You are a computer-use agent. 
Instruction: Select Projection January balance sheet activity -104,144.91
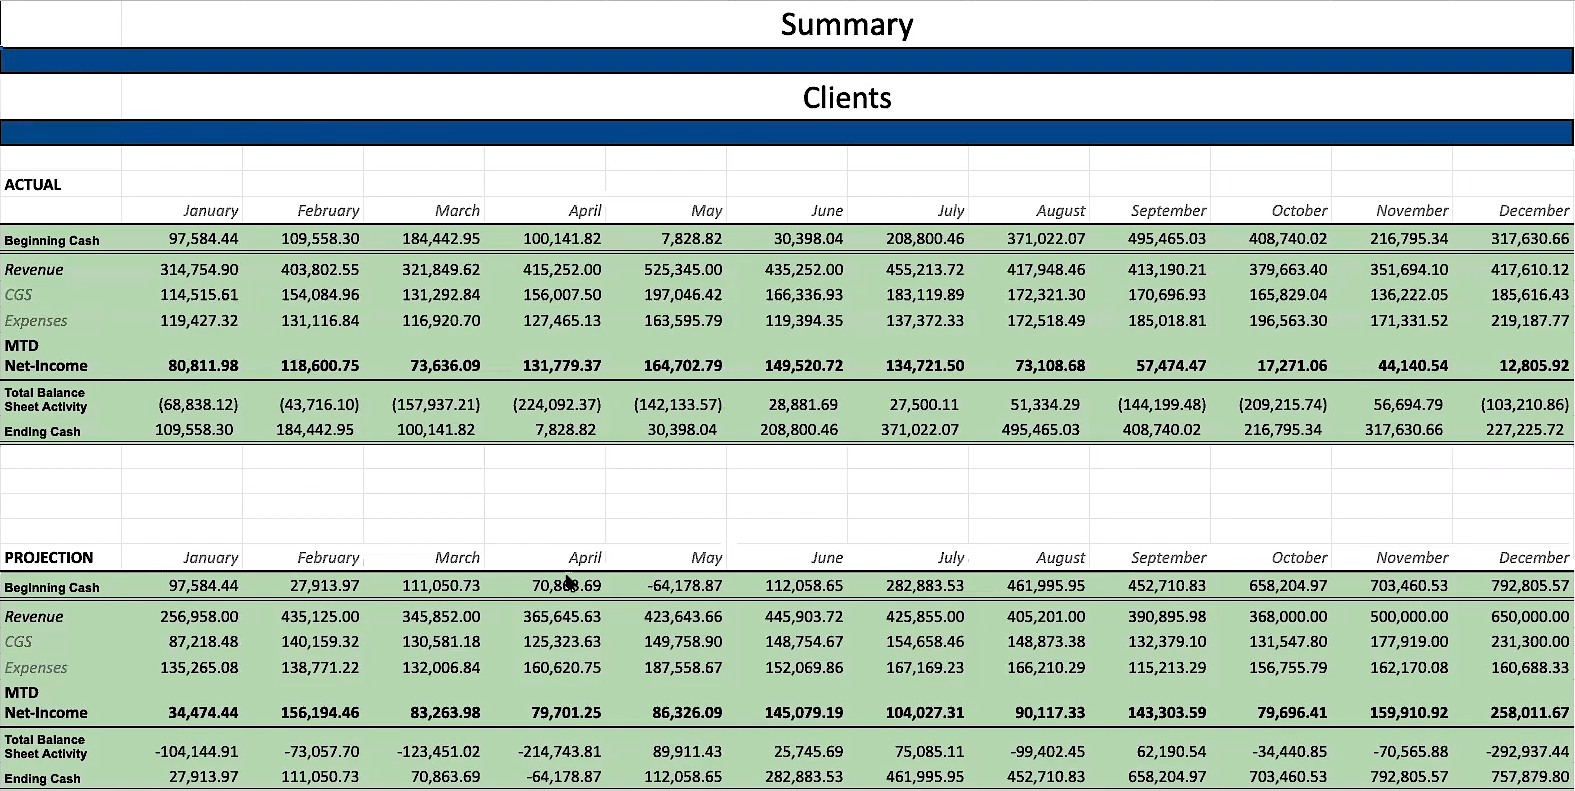pyautogui.click(x=196, y=752)
